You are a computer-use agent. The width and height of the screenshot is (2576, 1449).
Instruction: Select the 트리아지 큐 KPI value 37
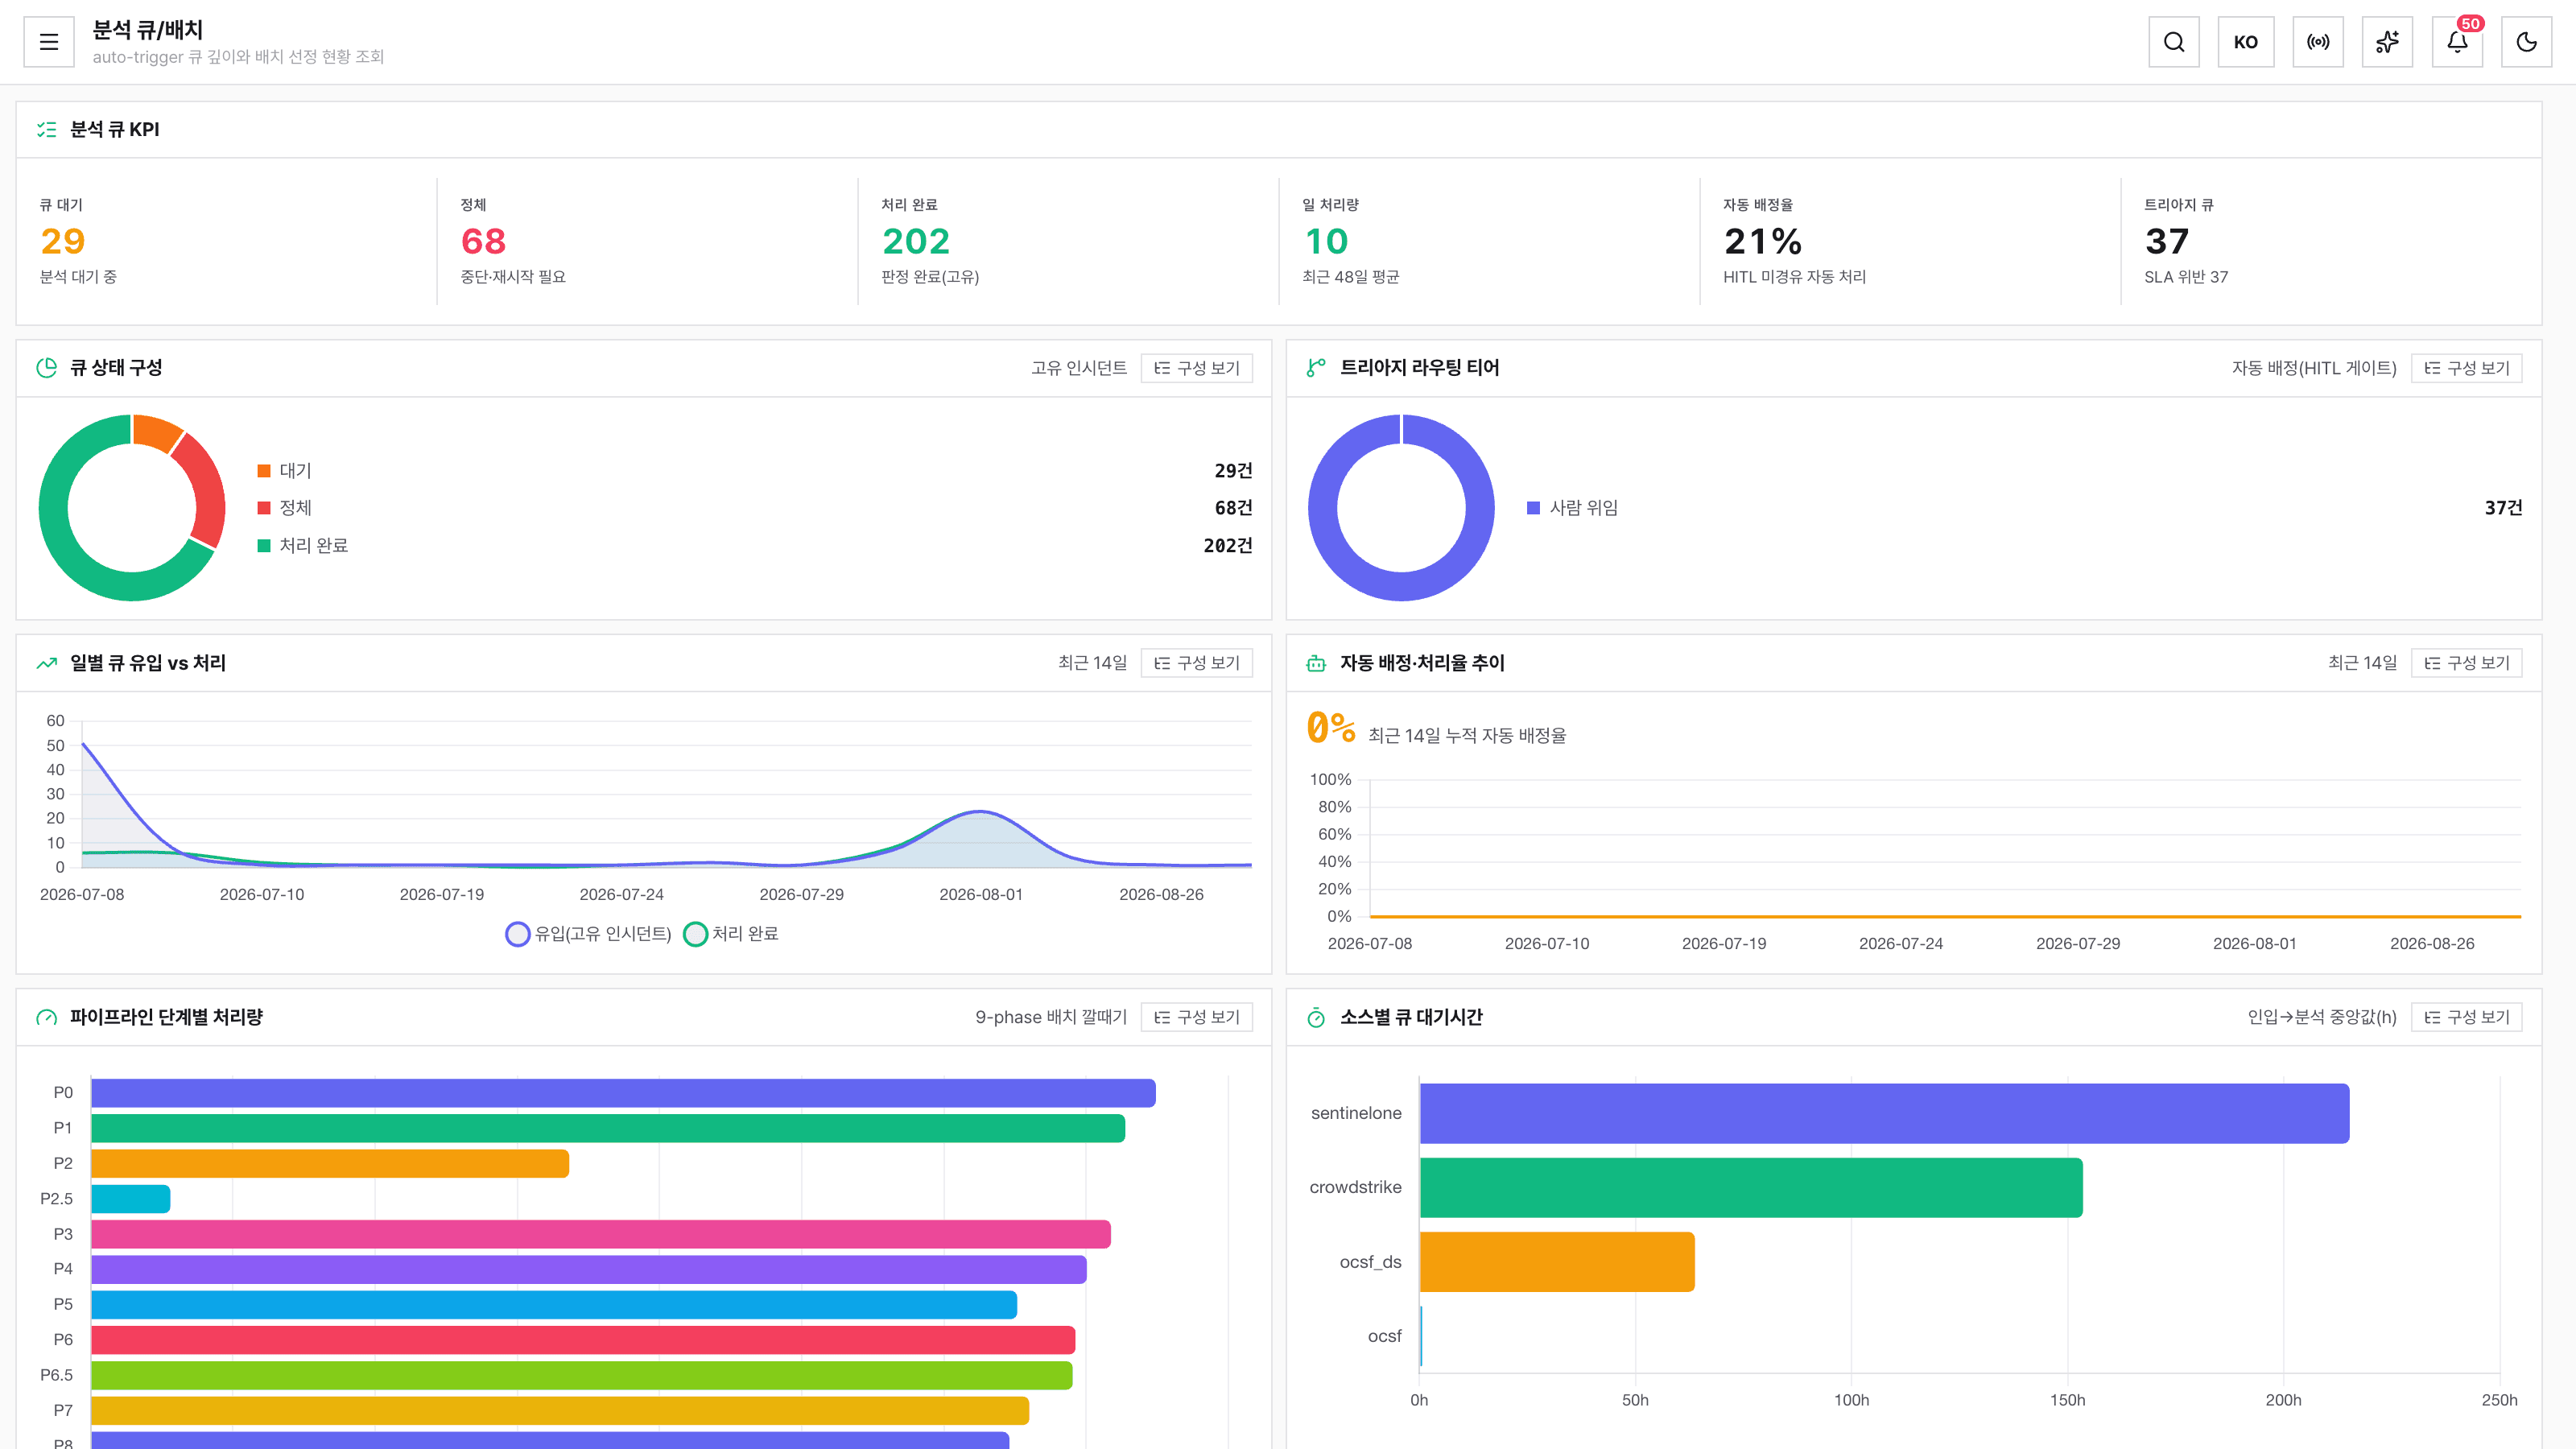tap(2167, 241)
